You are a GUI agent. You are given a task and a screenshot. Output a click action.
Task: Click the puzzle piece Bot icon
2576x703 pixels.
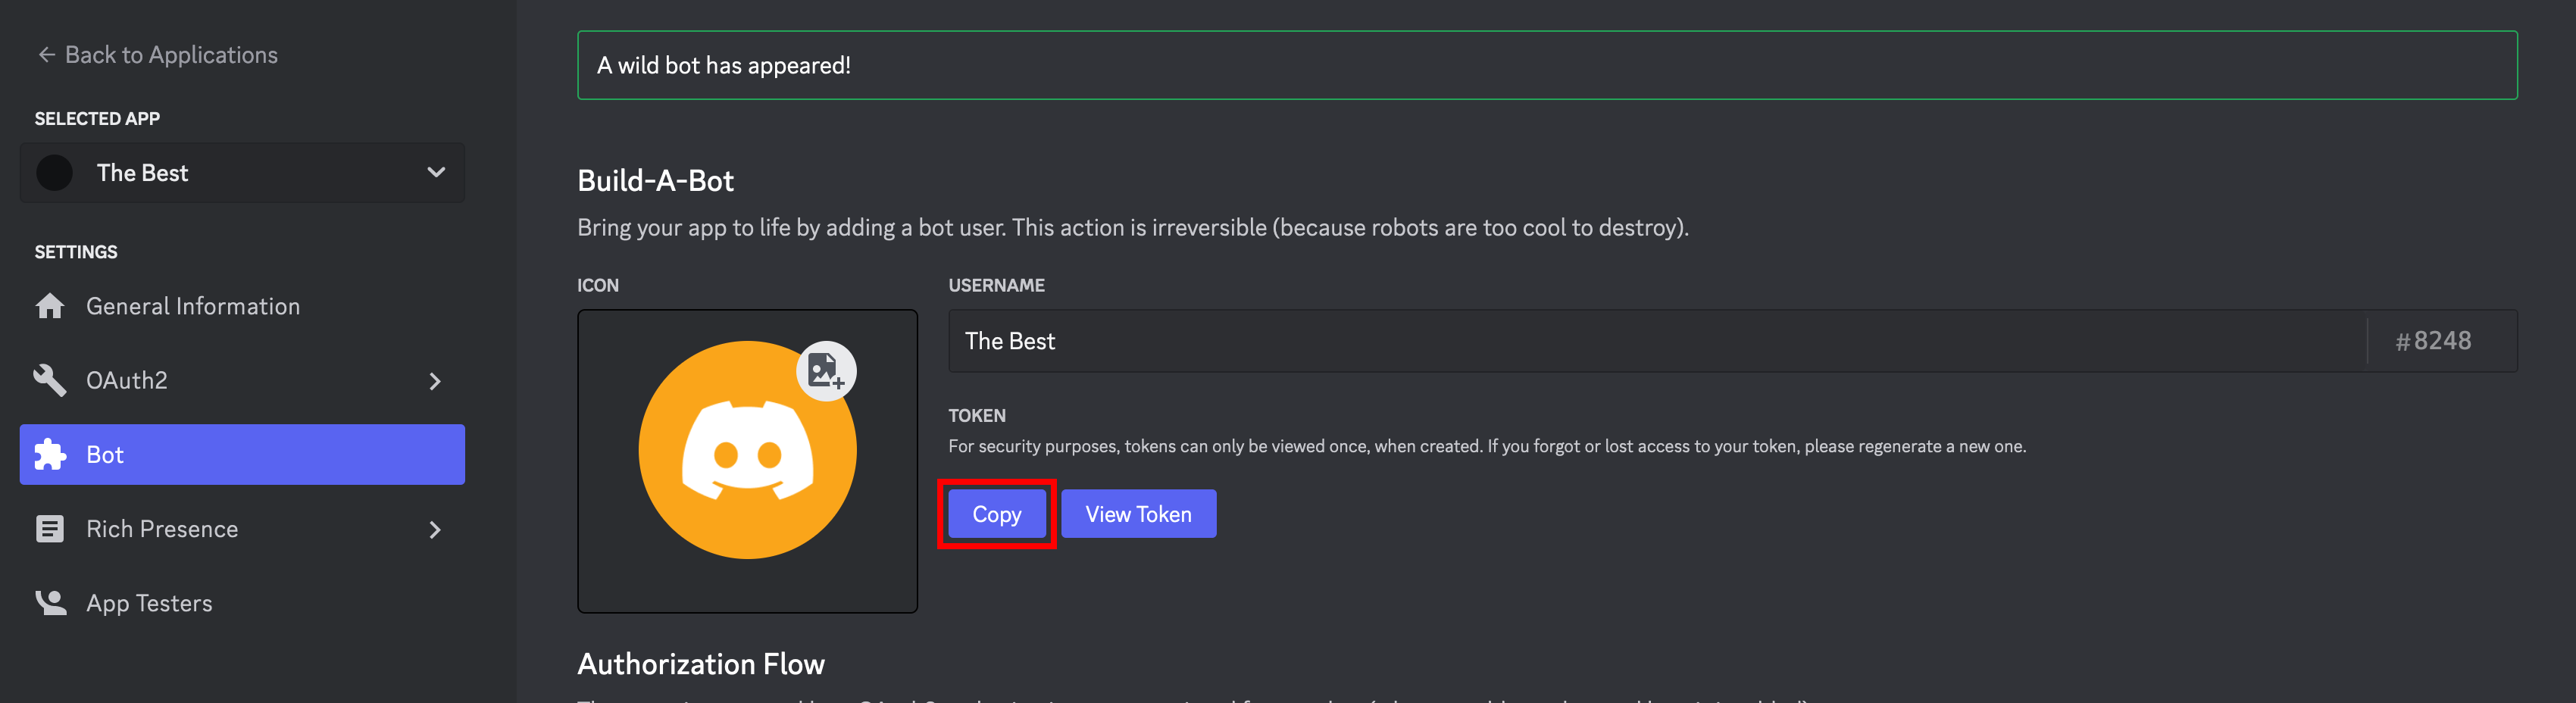[50, 455]
